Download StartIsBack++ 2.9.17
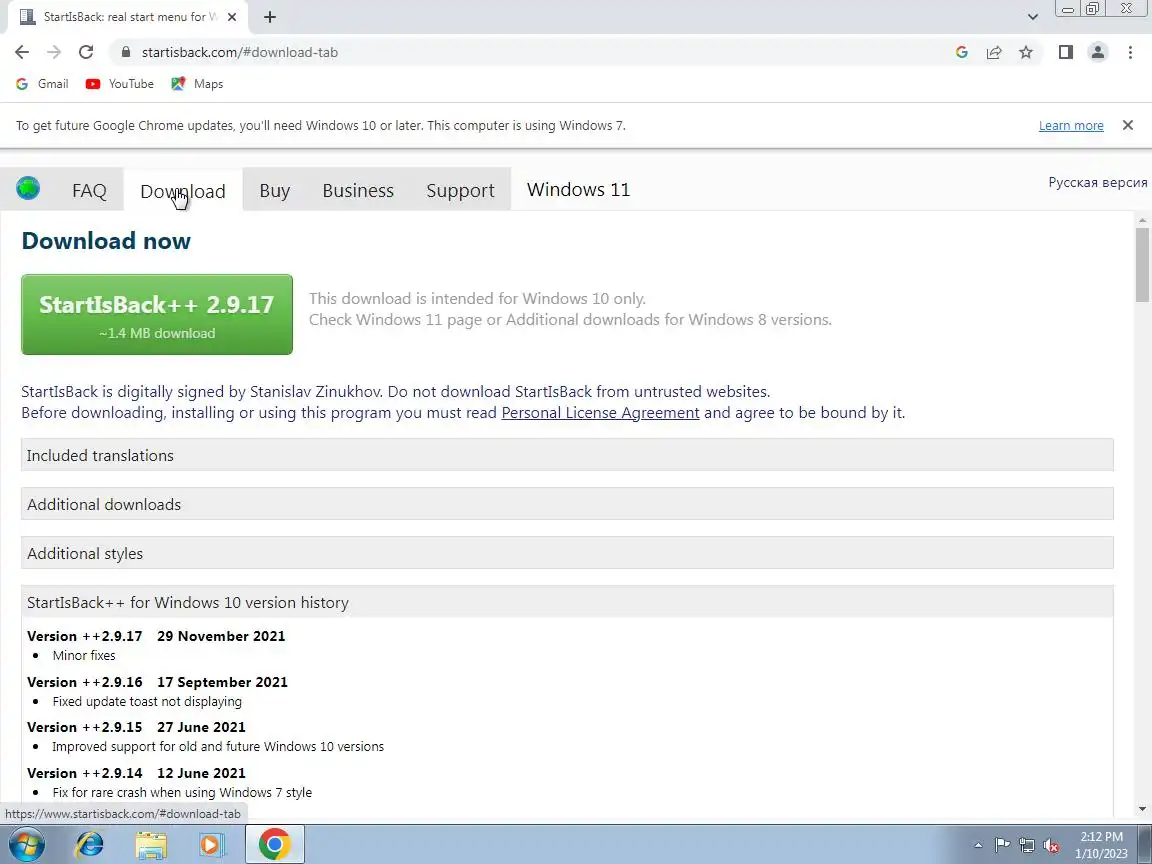Image resolution: width=1152 pixels, height=864 pixels. point(157,314)
